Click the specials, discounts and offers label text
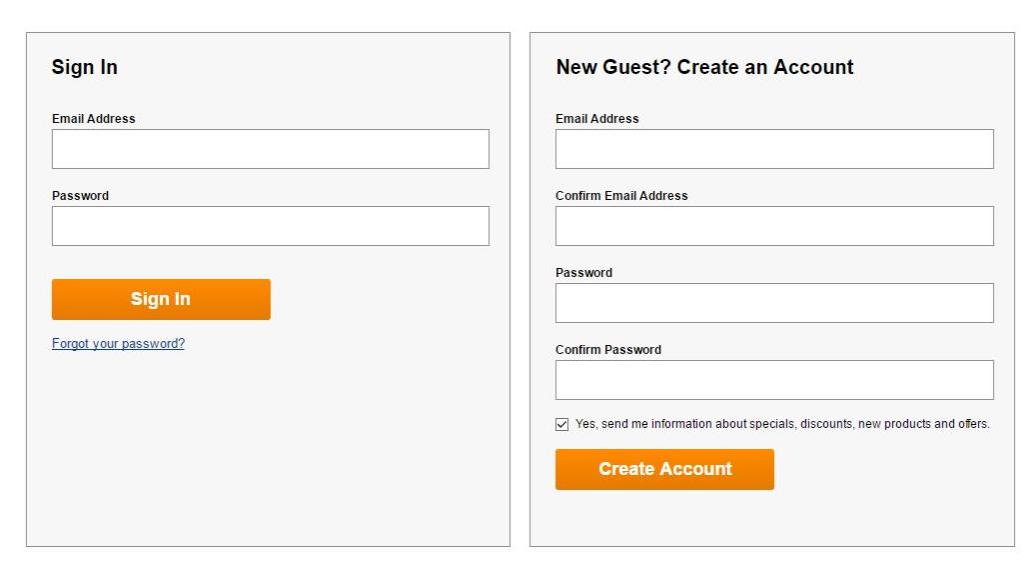The image size is (1028, 586). coord(782,424)
